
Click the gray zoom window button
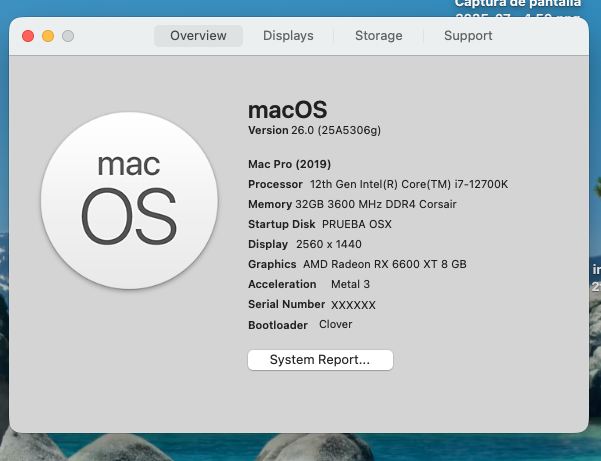pos(68,36)
